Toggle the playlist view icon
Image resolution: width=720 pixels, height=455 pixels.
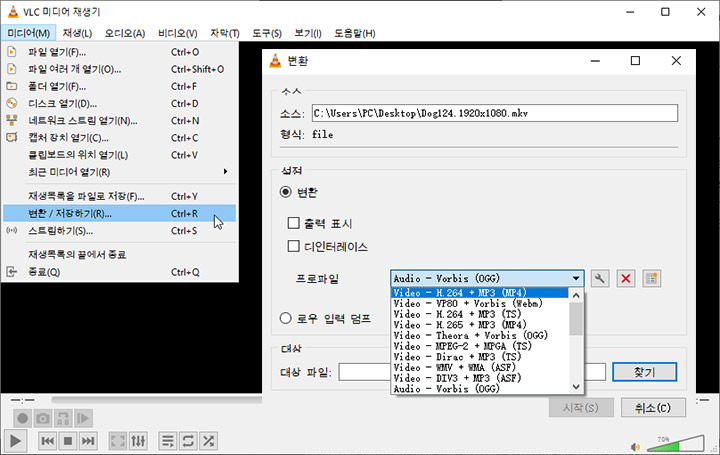click(168, 441)
